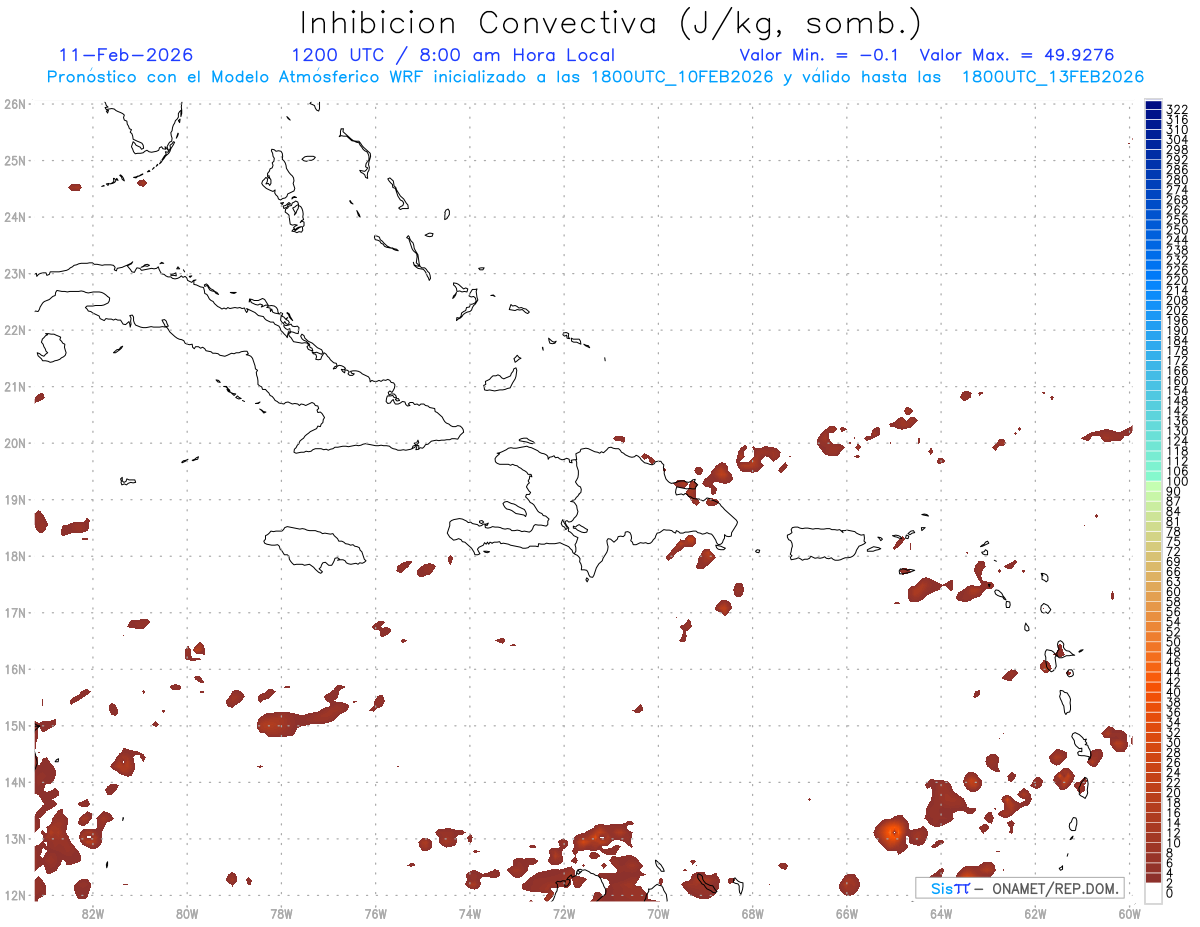Click the '23N' latitude label
The image size is (1200, 927).
pos(15,273)
